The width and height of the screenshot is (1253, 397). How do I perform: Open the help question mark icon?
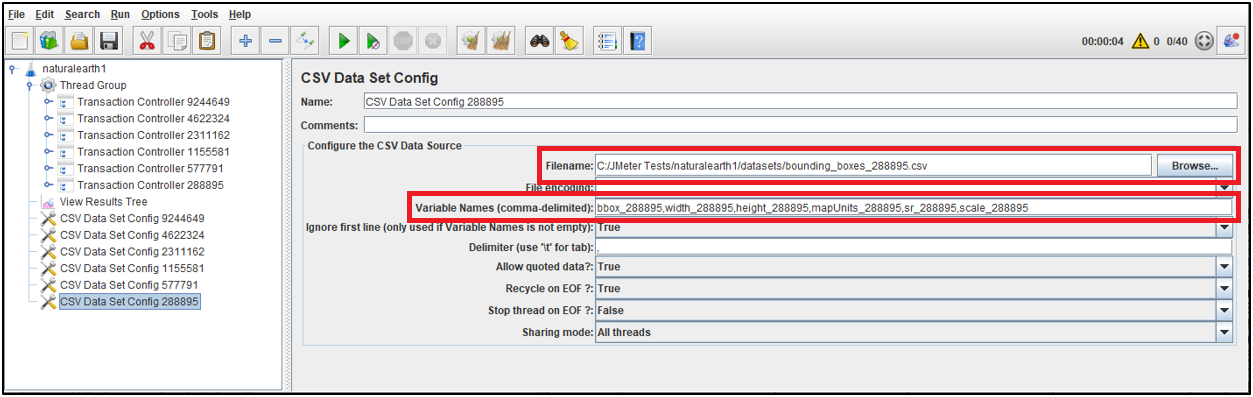tap(637, 41)
